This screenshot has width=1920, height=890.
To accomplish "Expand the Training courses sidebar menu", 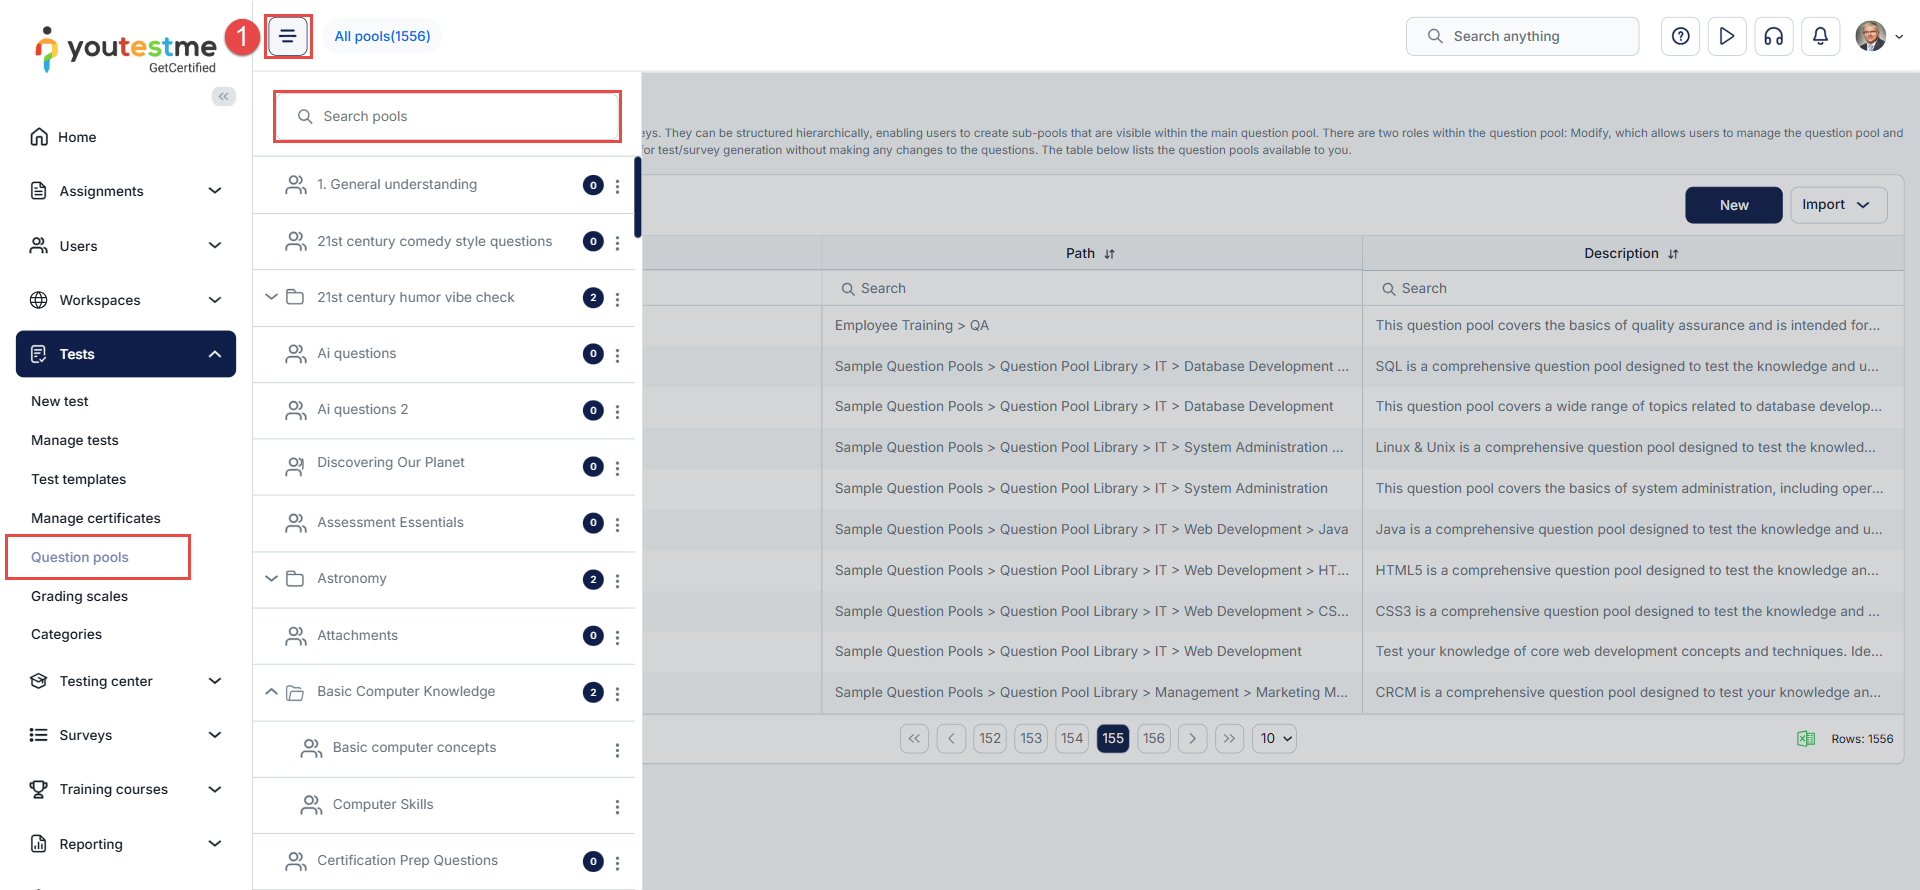I will tap(215, 789).
